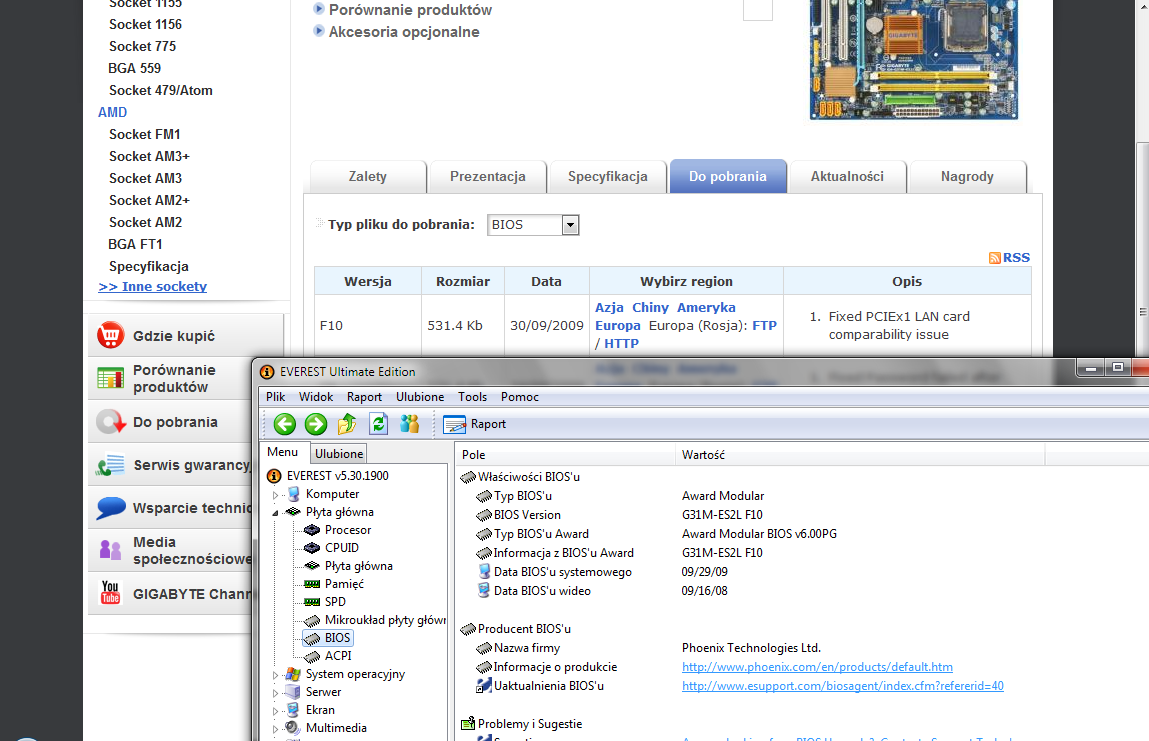The height and width of the screenshot is (741, 1149).
Task: Select System operacyjny tree item
Action: point(345,674)
